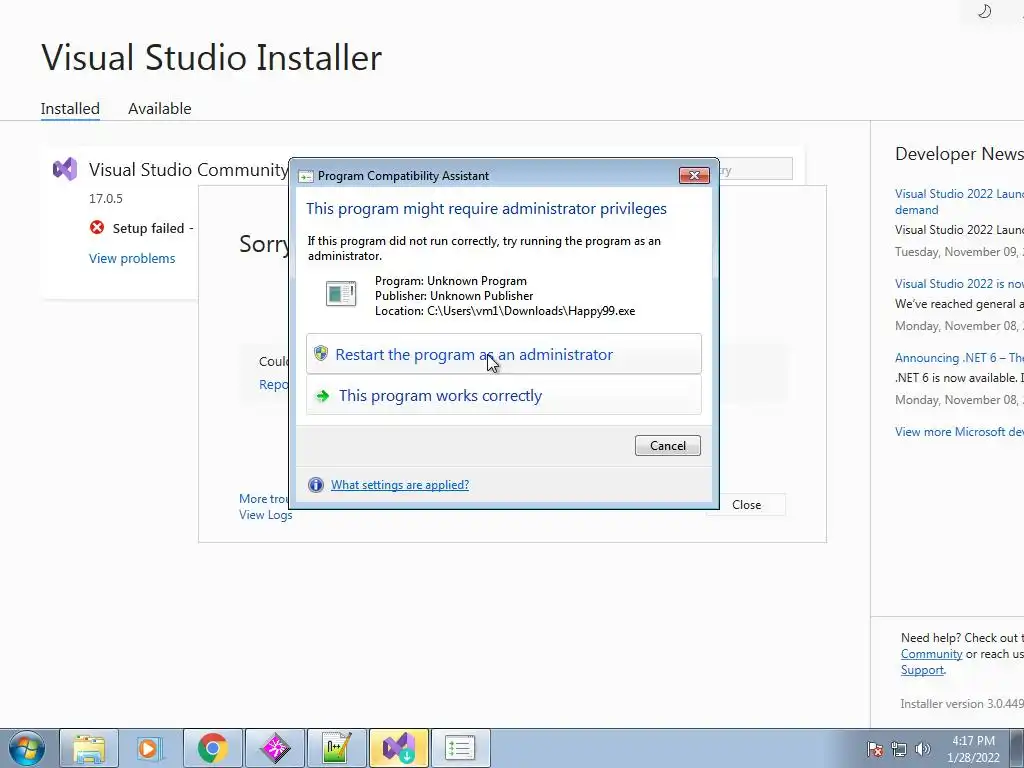Open the Windows Start menu
Screen dimensions: 1024x768
[26, 748]
